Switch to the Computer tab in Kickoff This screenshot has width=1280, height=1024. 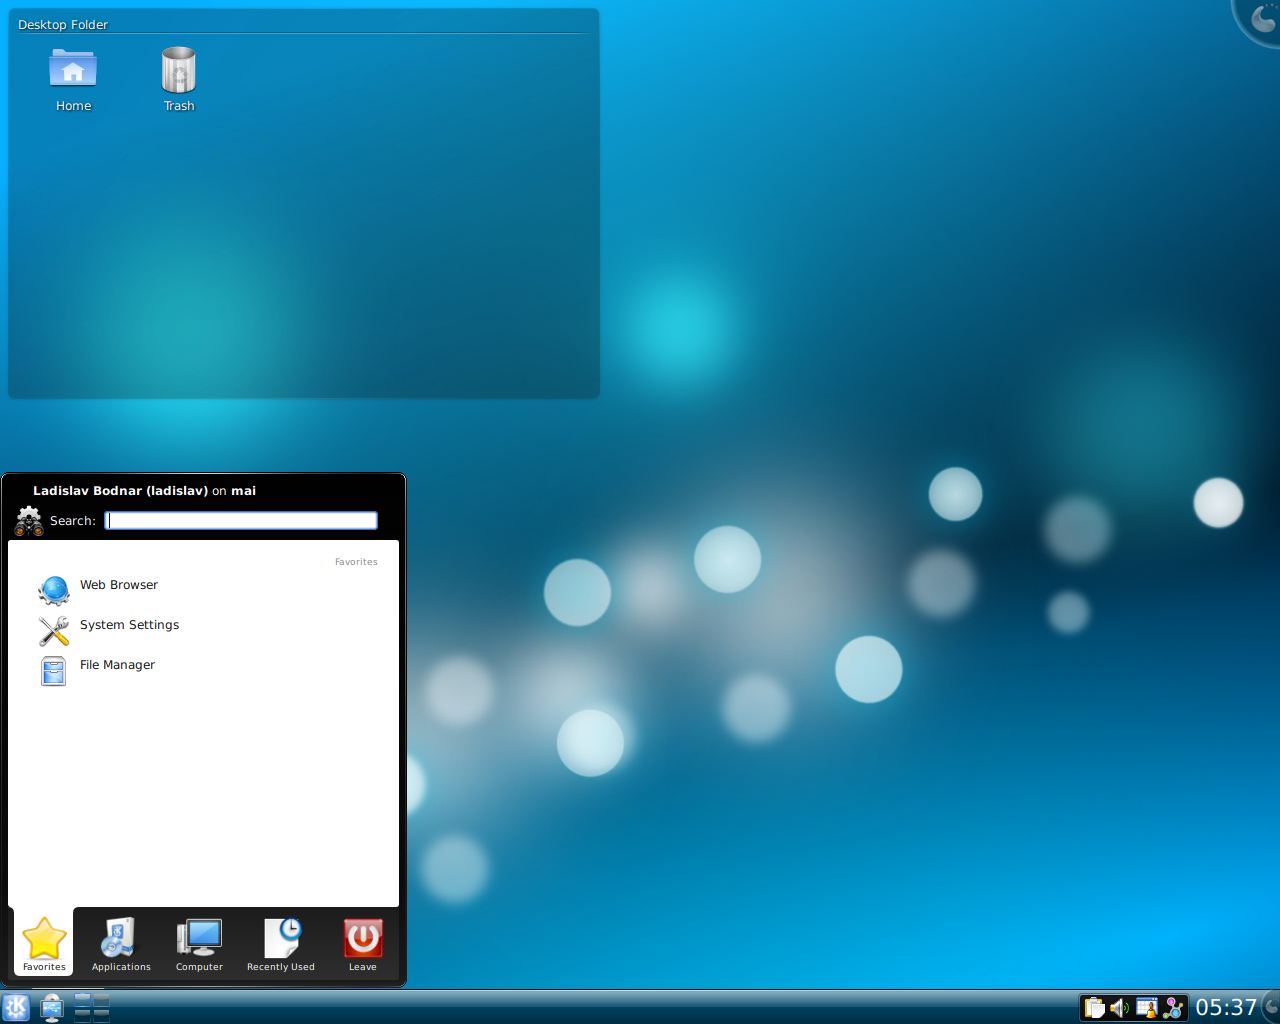[x=198, y=943]
